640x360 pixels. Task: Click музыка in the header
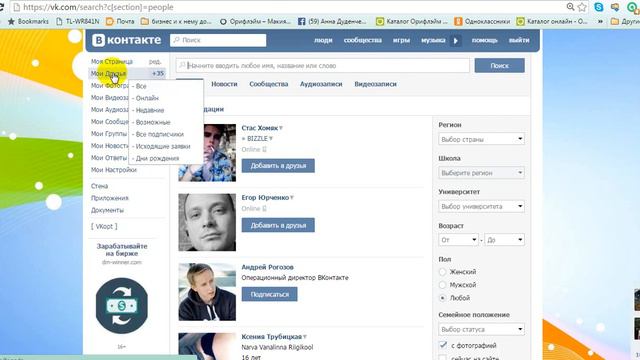point(433,40)
